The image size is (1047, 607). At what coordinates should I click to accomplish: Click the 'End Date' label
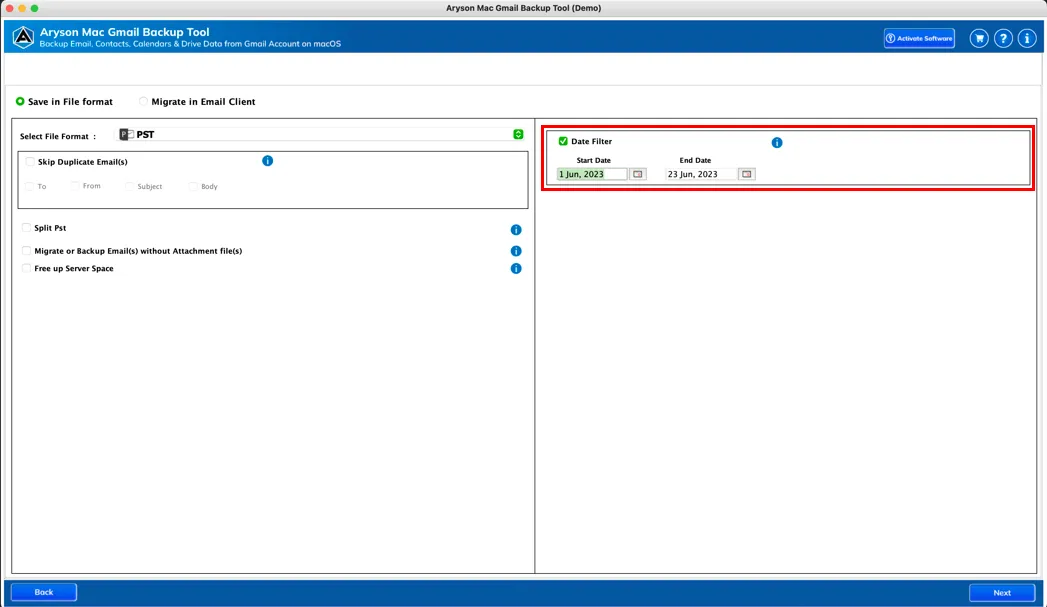[x=695, y=160]
